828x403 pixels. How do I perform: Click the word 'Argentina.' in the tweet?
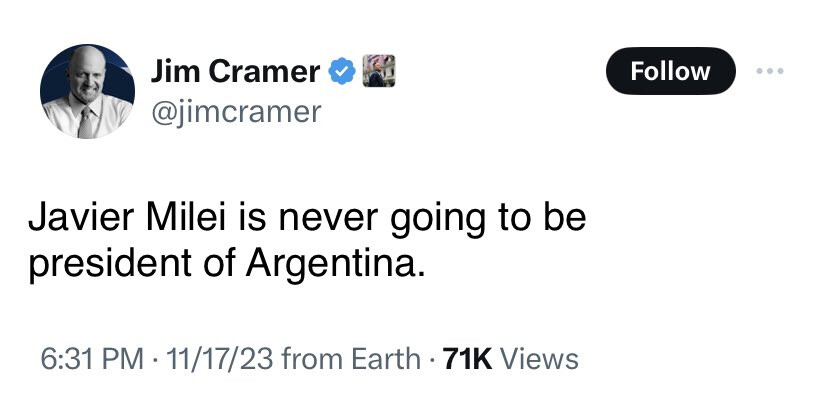point(335,263)
